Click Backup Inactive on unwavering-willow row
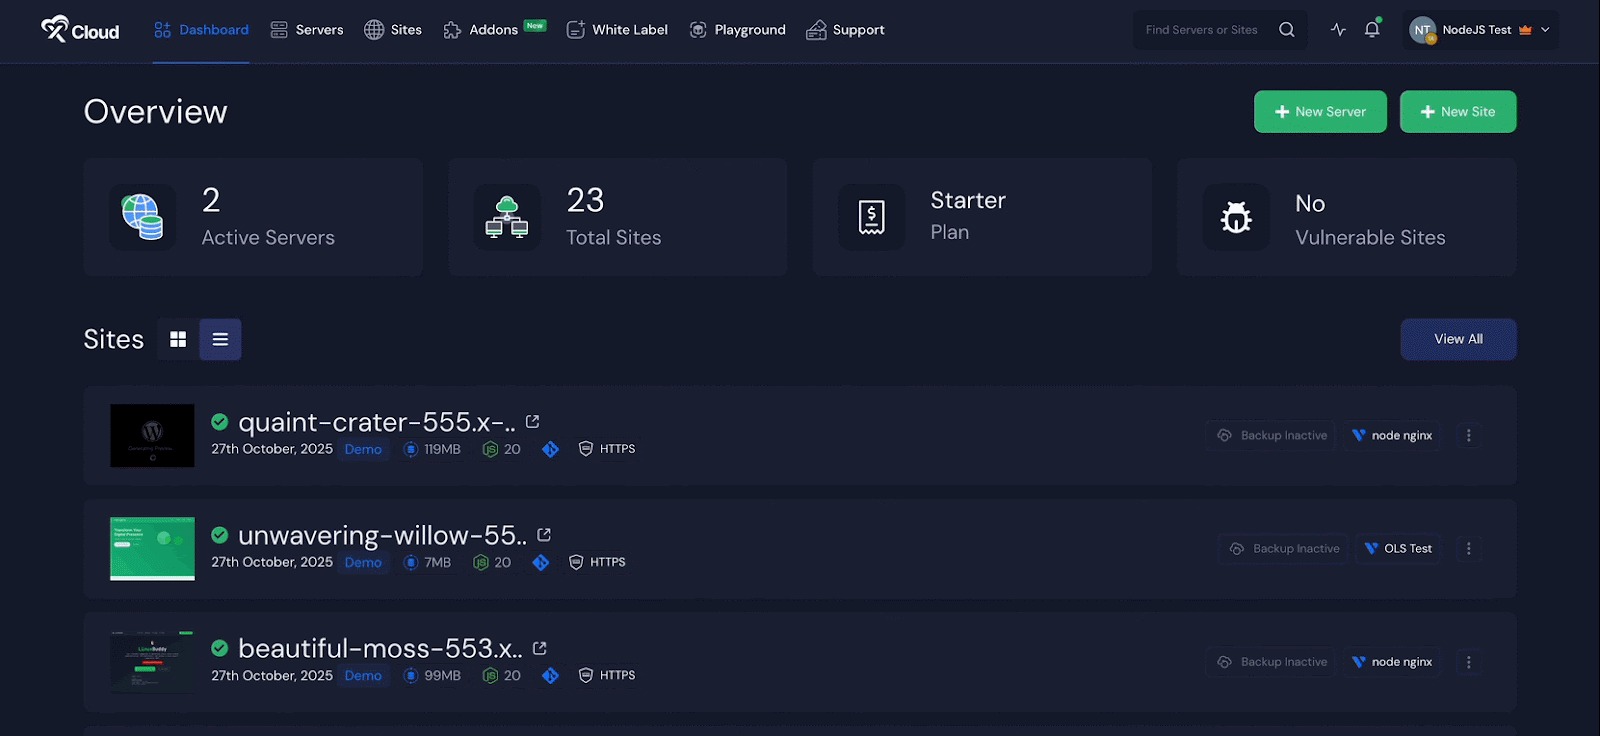 1284,548
